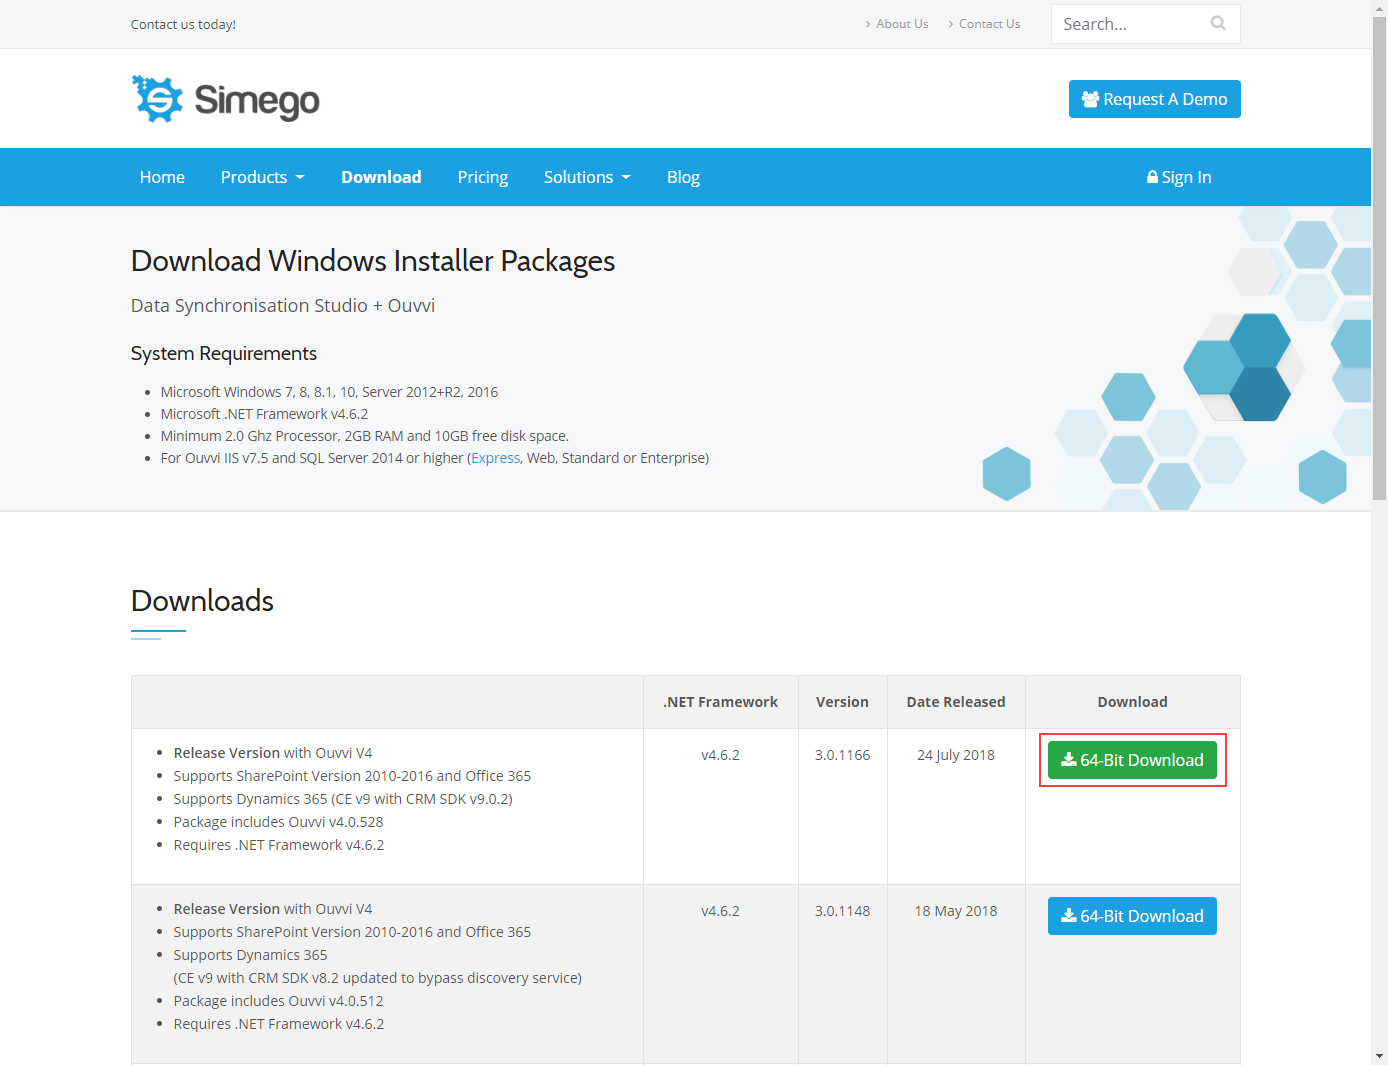Click the scrollbar down arrow
This screenshot has width=1388, height=1065.
tap(1379, 1056)
